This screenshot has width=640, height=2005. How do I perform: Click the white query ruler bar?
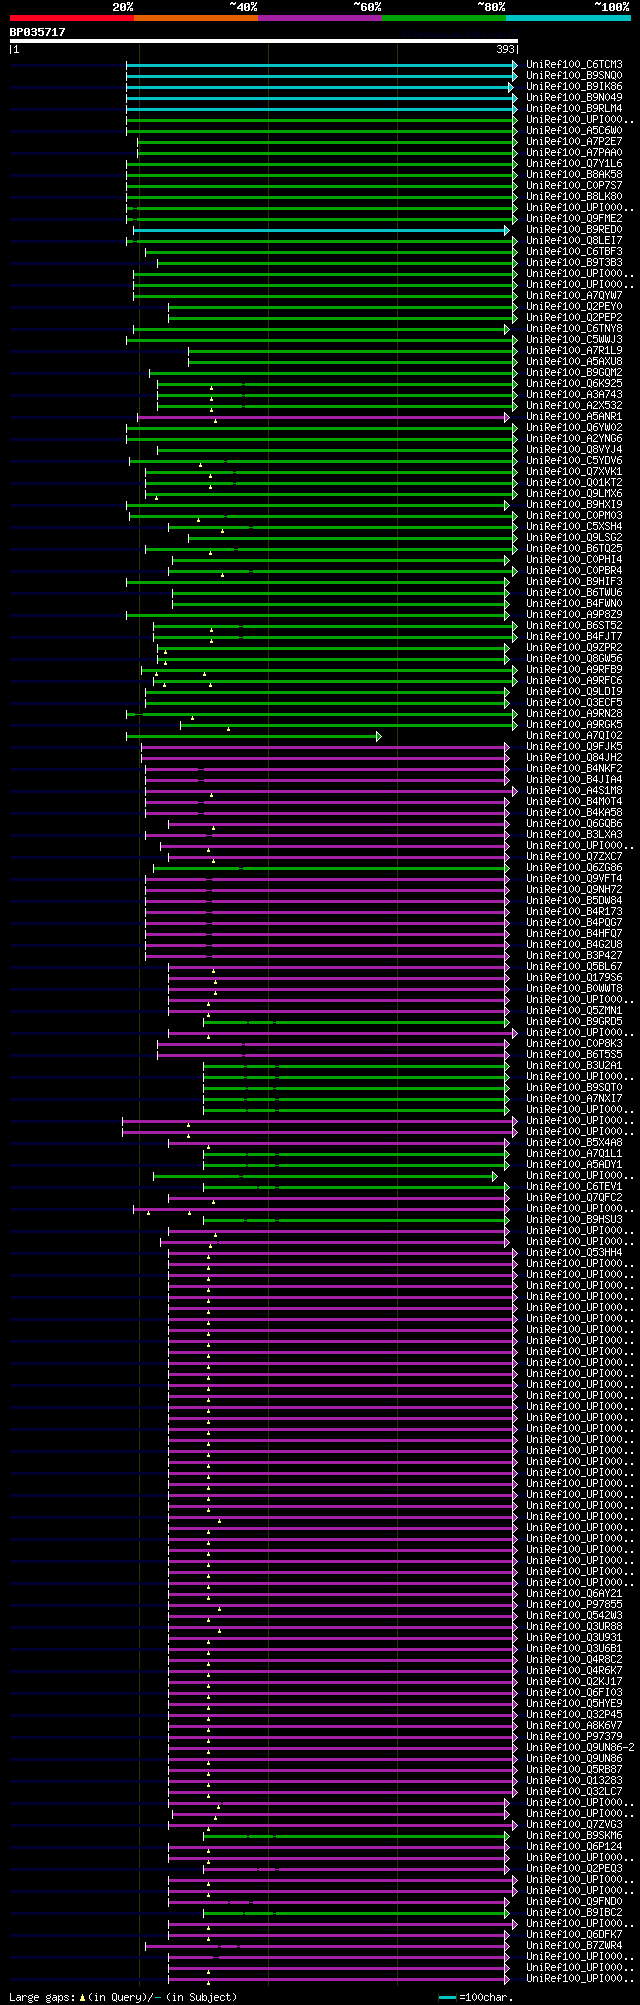click(264, 41)
